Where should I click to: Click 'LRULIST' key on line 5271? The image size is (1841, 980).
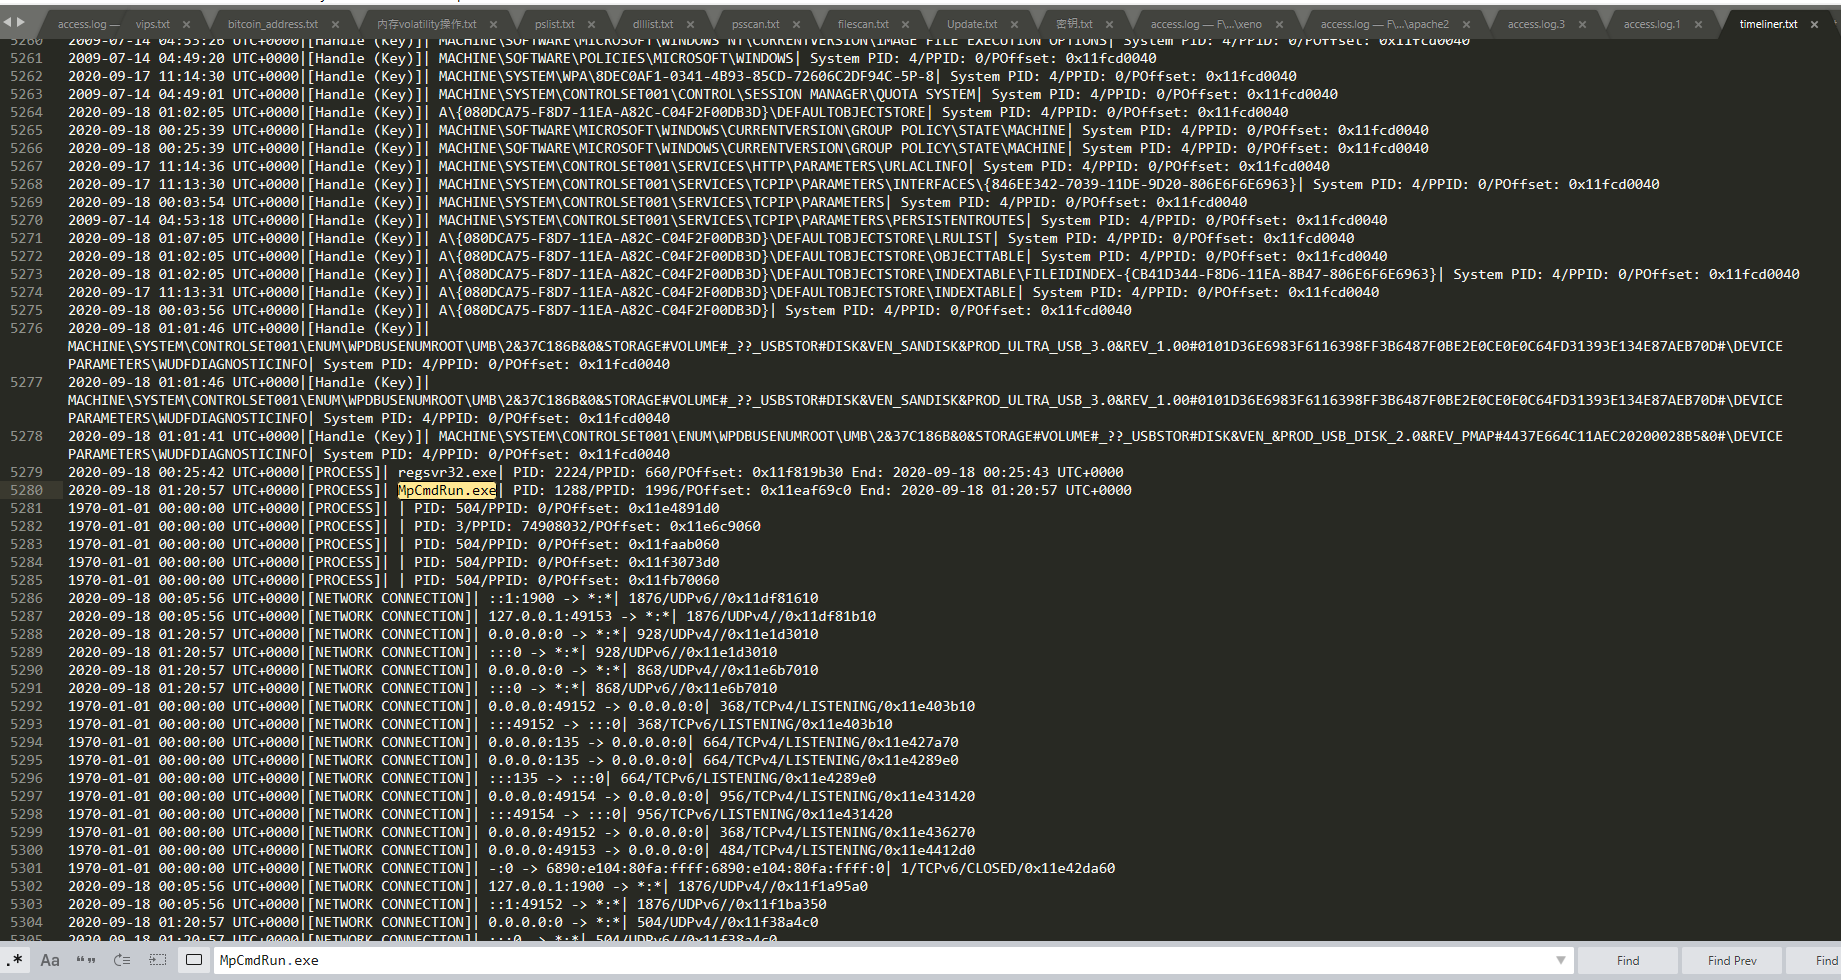click(x=964, y=238)
